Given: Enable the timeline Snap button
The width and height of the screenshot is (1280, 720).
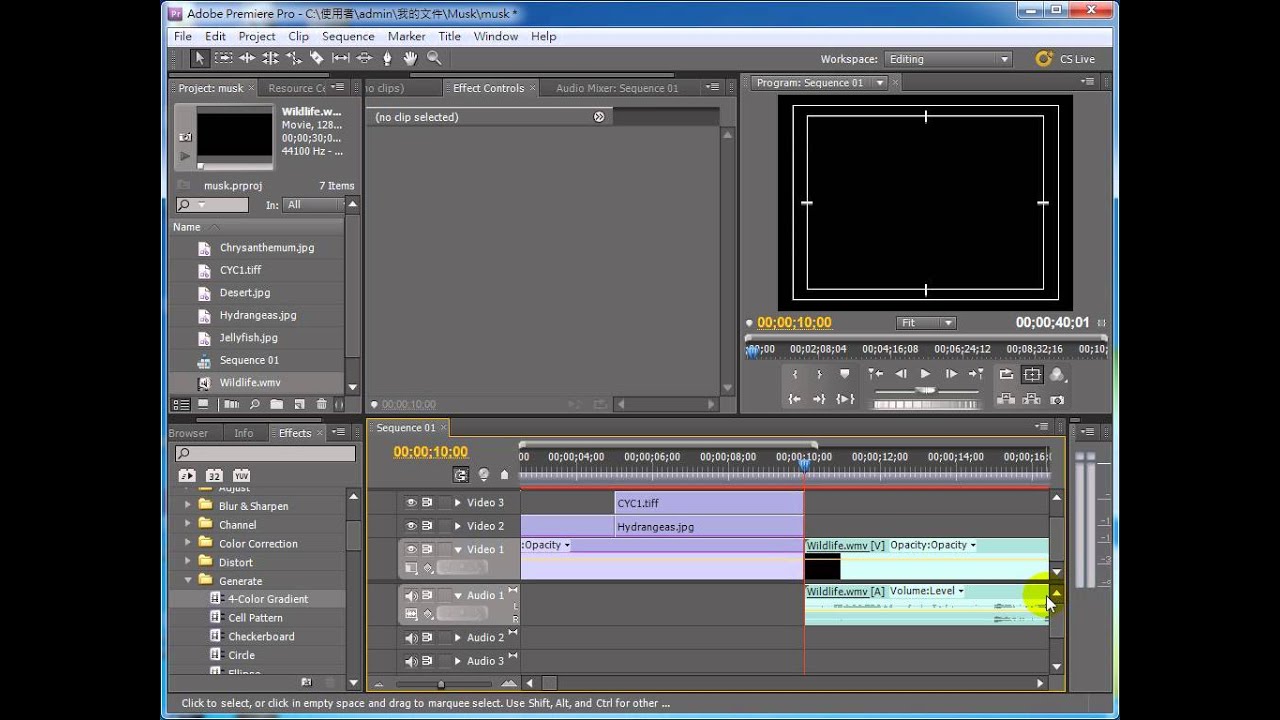Looking at the screenshot, I should coord(460,475).
